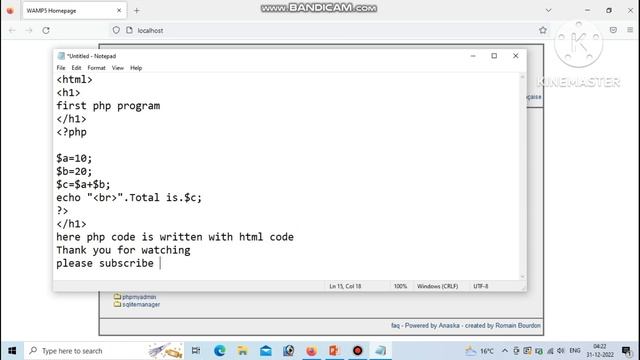640x360 pixels.
Task: Click the page info icon beside localhost
Action: [x=129, y=30]
